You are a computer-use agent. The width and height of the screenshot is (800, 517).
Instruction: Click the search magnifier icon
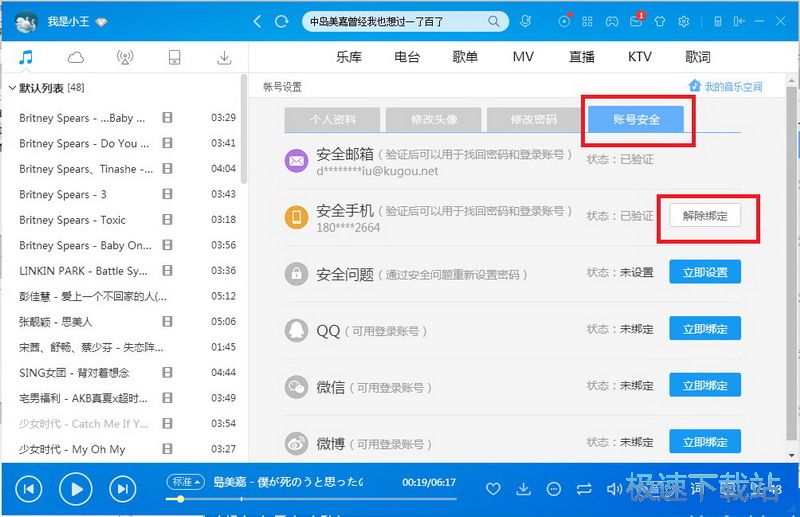pos(493,21)
